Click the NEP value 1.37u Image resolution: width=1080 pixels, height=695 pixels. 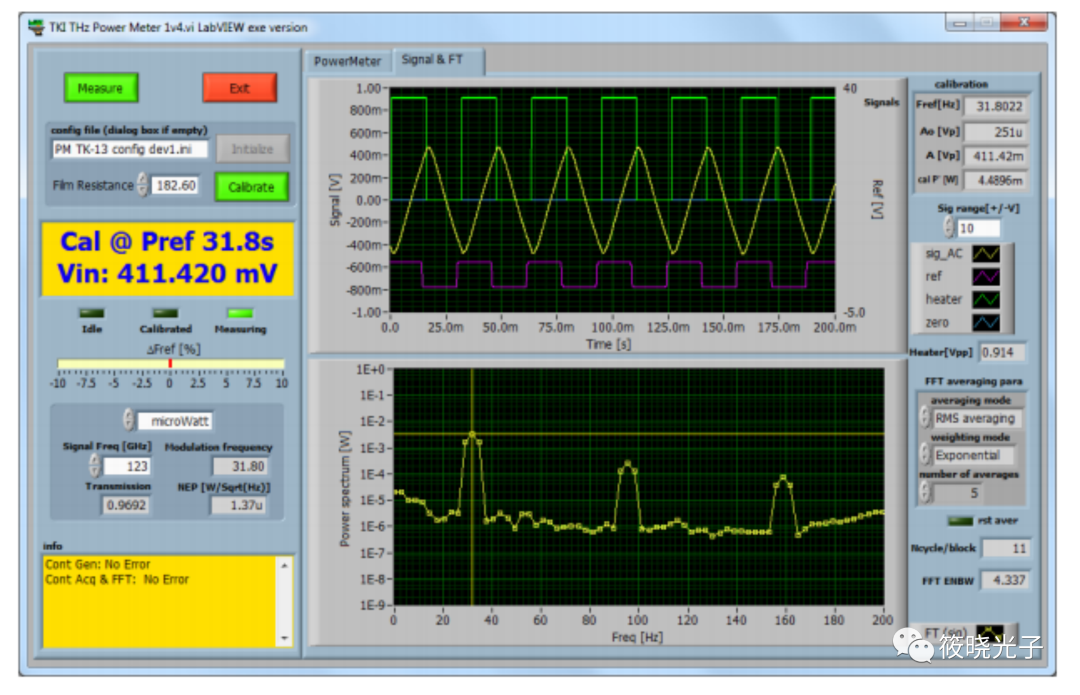(x=238, y=505)
